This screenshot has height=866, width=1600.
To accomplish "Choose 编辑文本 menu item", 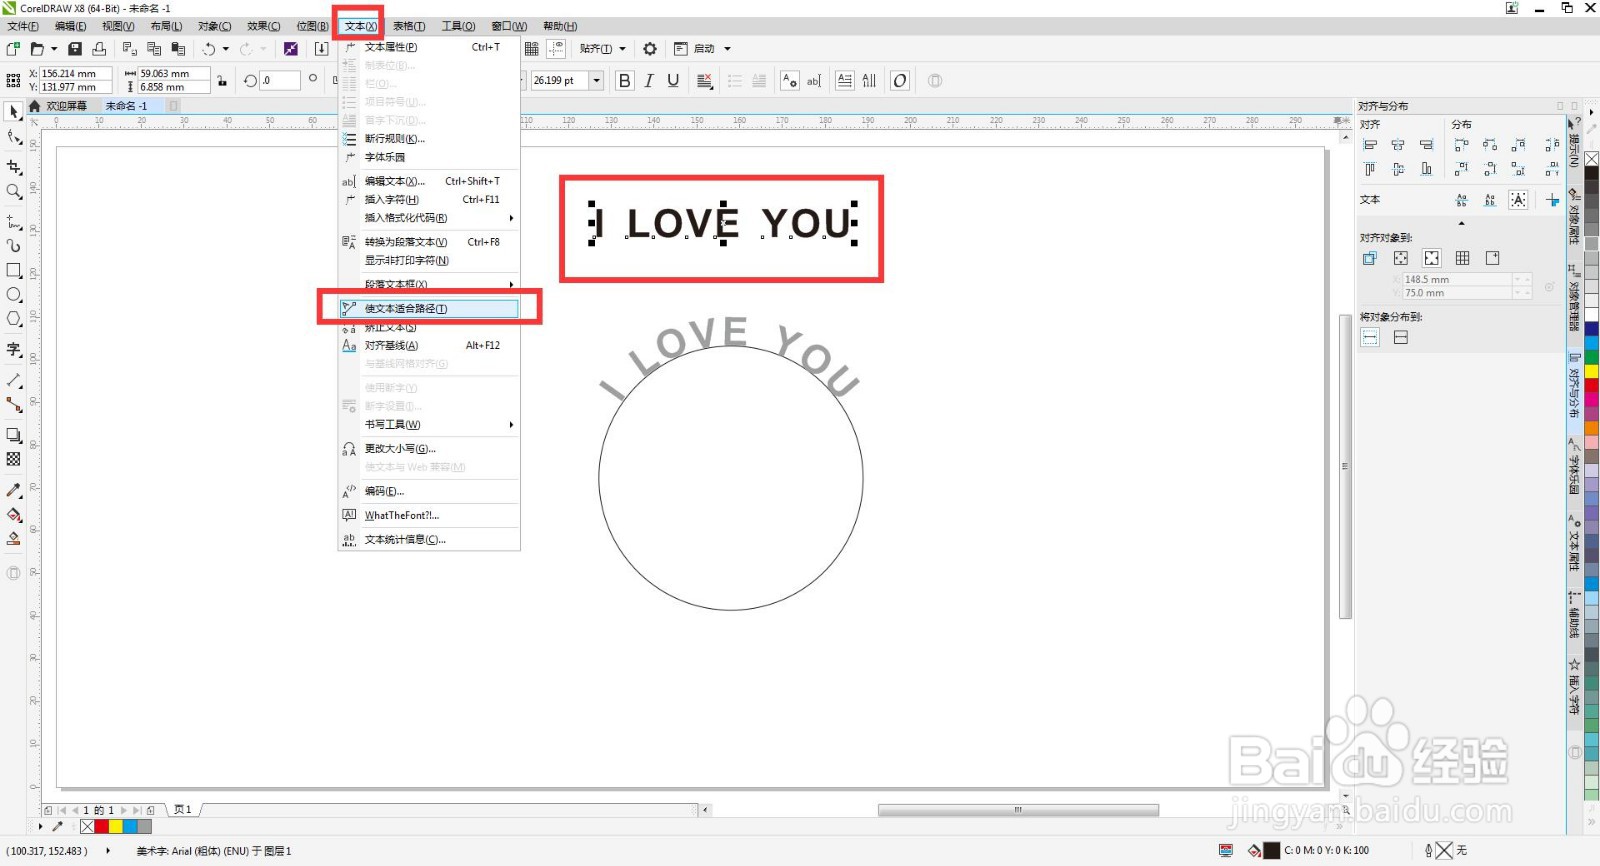I will [429, 181].
